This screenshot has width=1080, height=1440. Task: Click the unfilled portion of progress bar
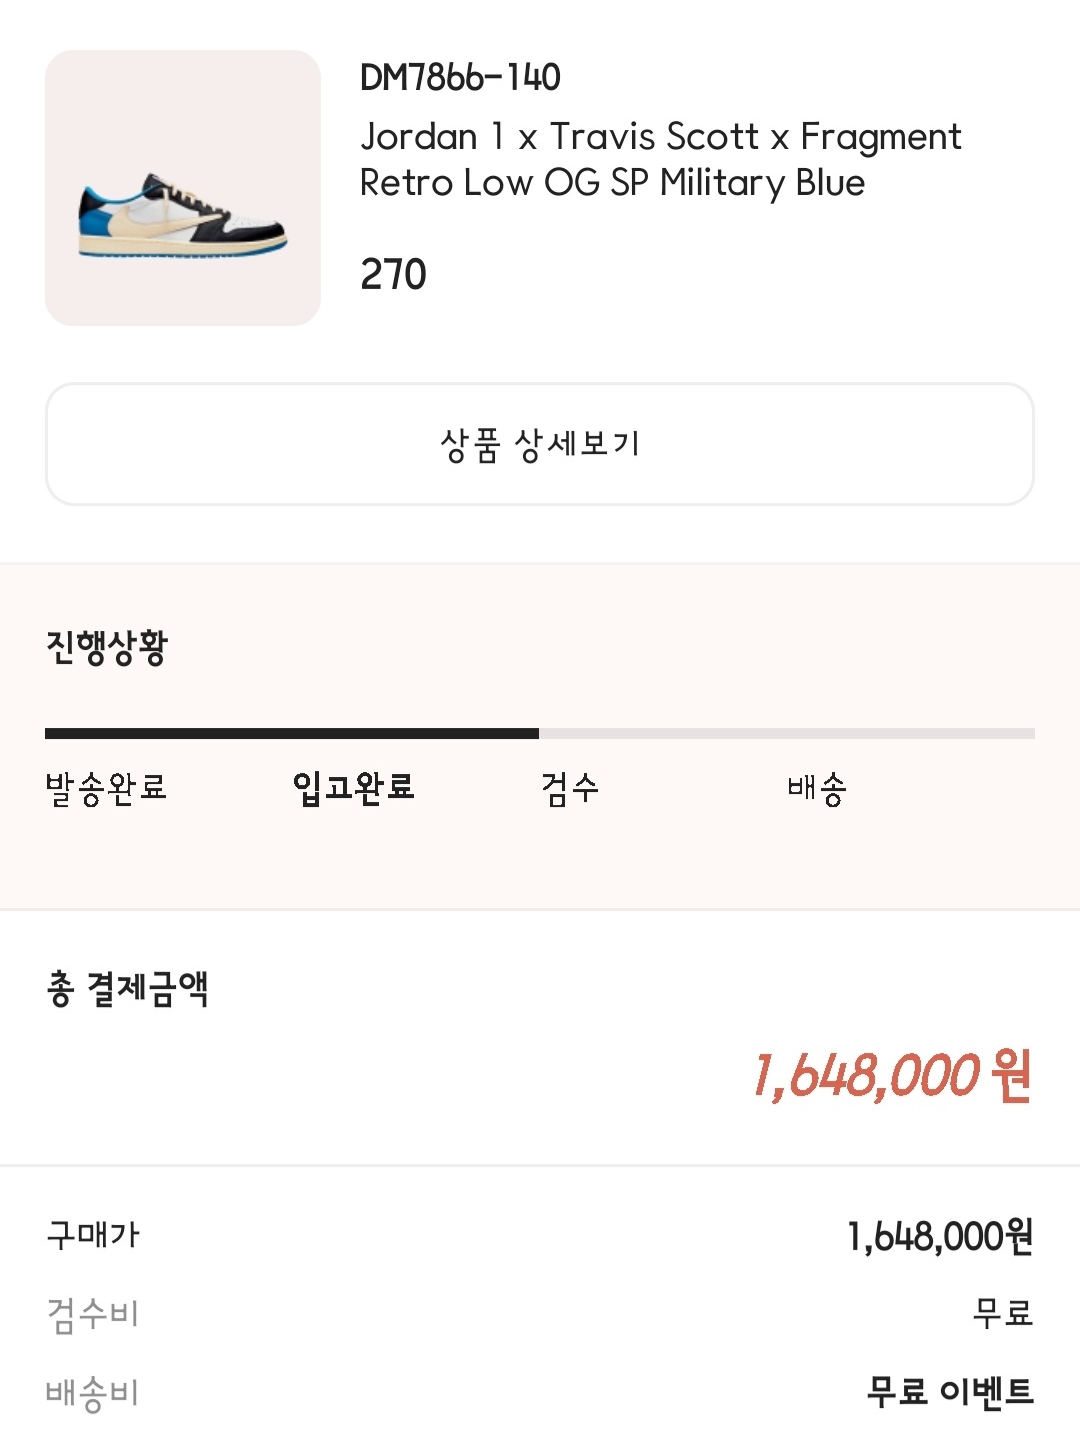coord(787,734)
